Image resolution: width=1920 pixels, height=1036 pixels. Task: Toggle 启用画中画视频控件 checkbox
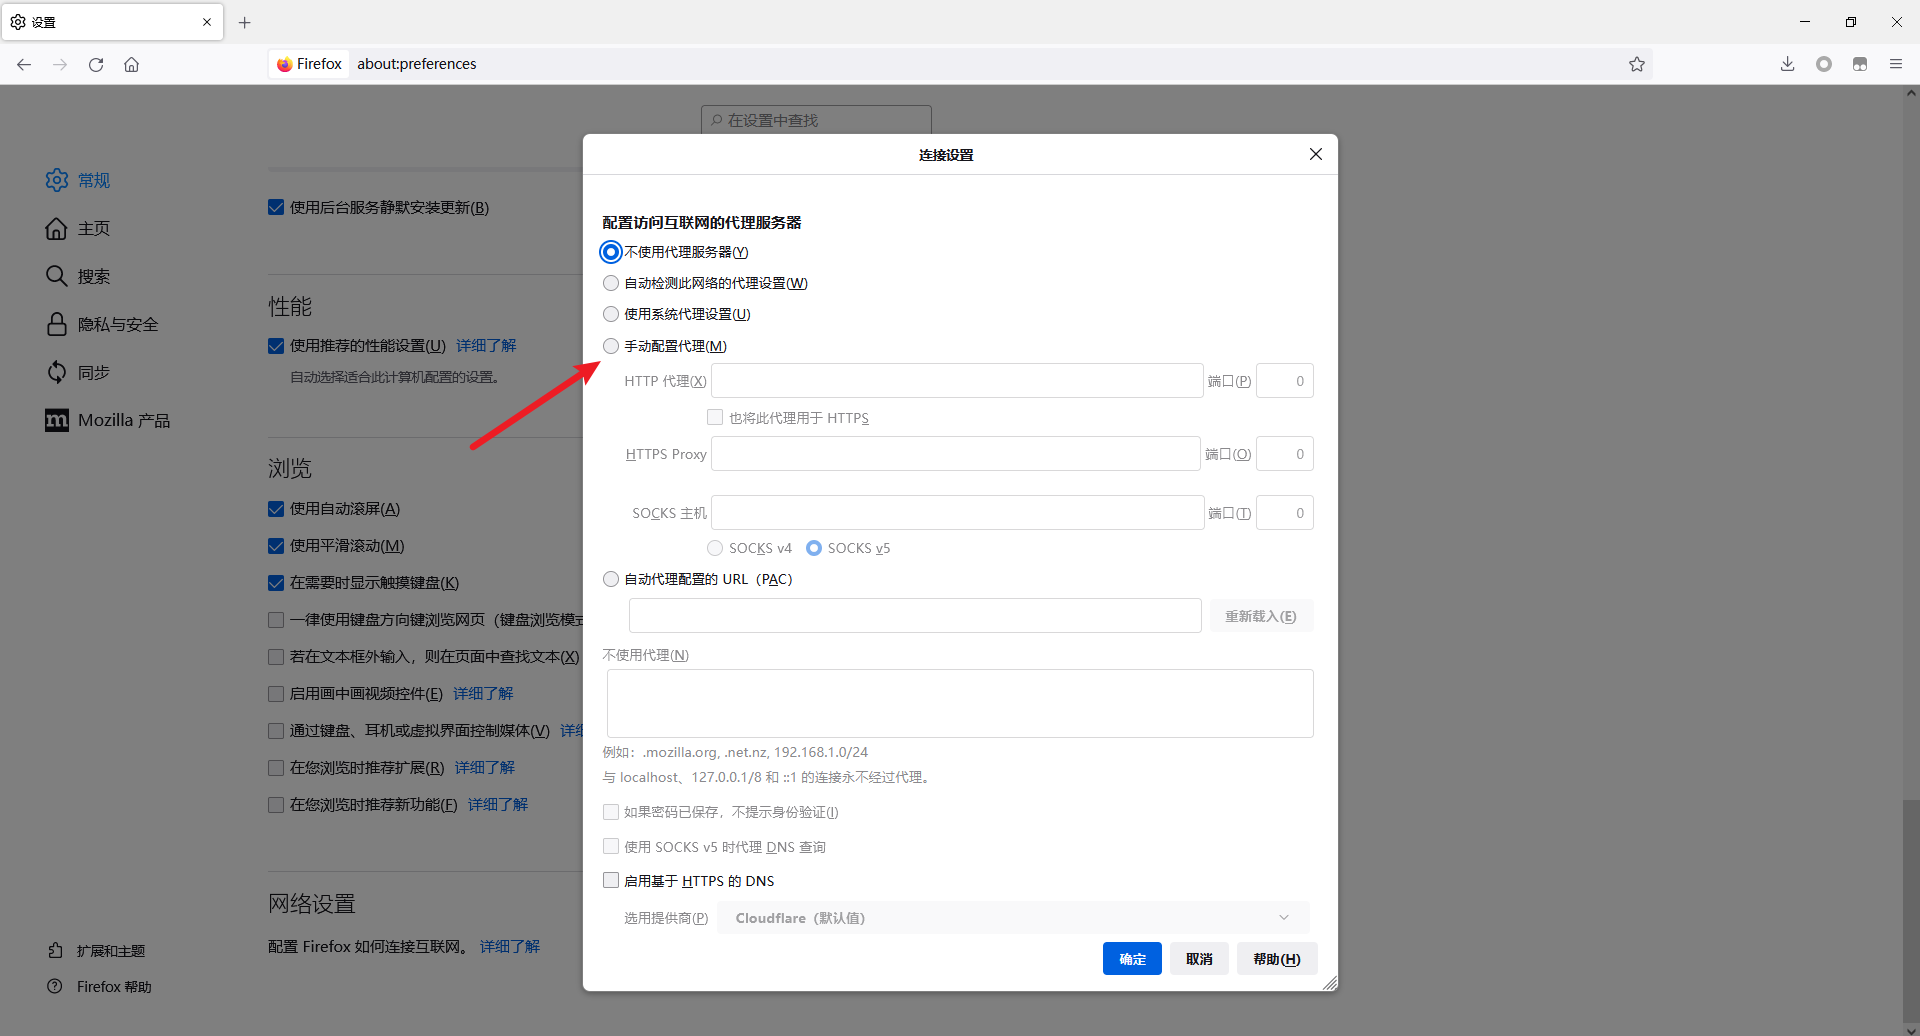tap(276, 694)
